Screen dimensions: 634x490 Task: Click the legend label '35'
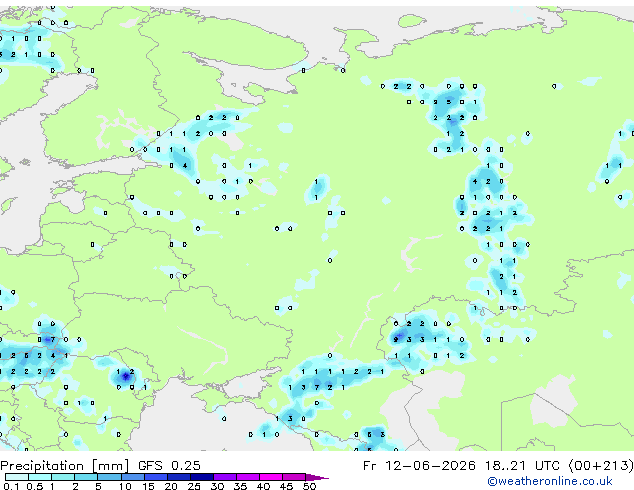240,486
